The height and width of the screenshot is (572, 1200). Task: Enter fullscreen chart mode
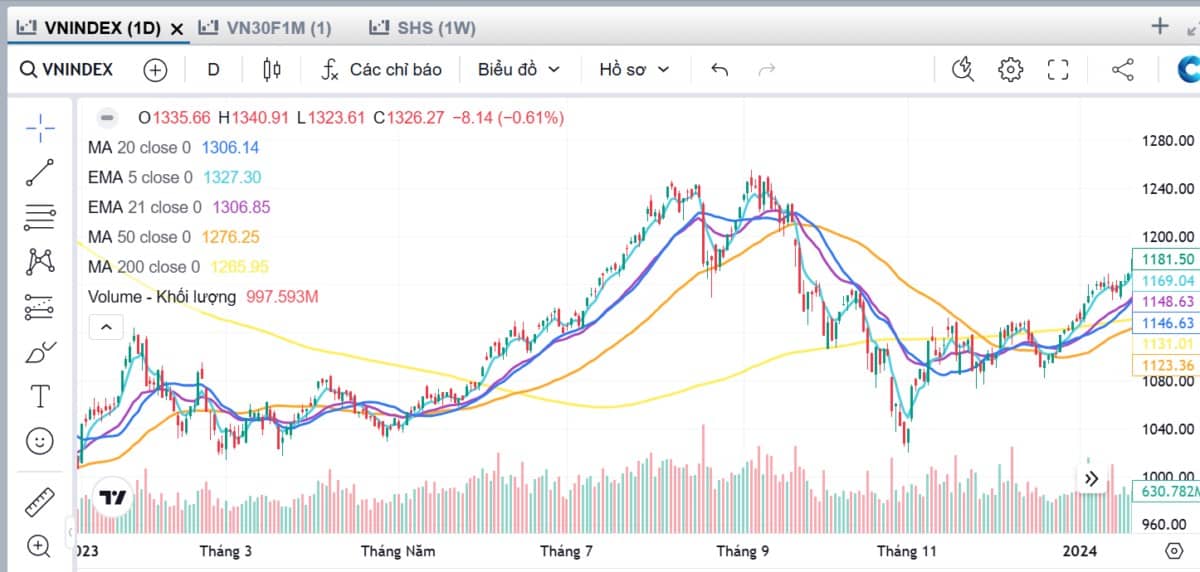[1058, 70]
